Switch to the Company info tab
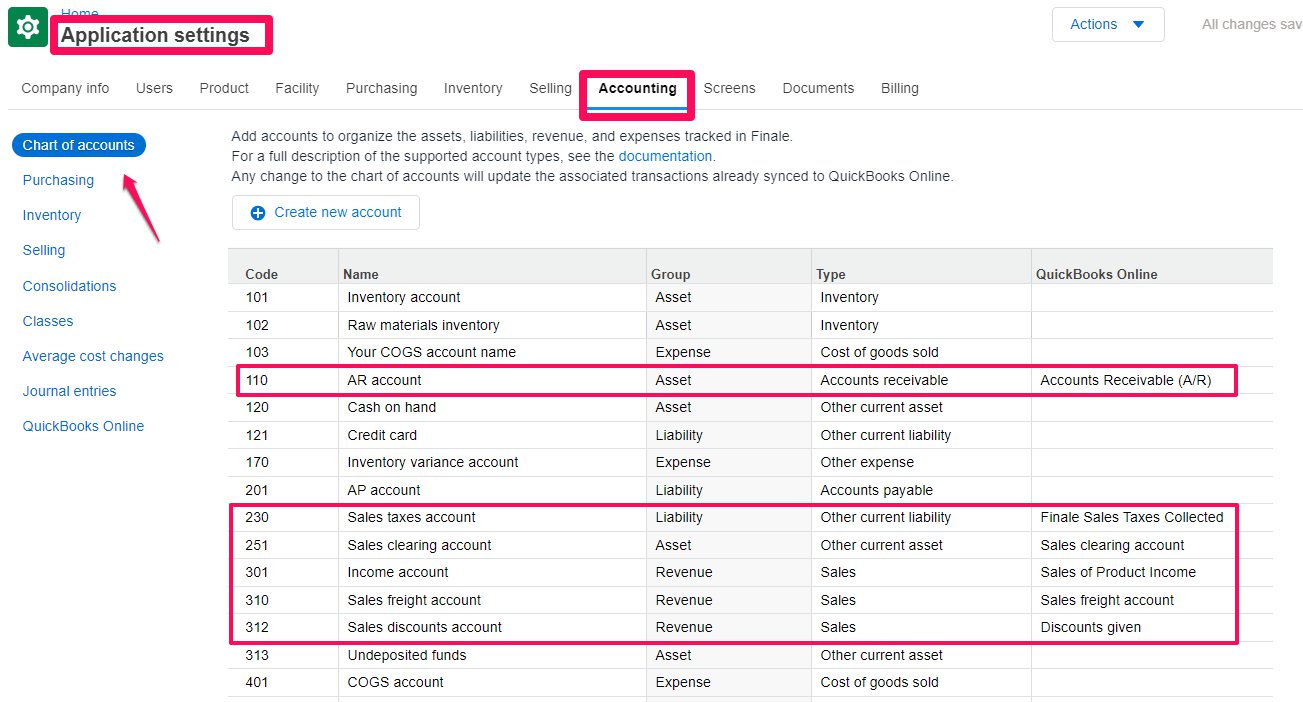 pos(65,88)
